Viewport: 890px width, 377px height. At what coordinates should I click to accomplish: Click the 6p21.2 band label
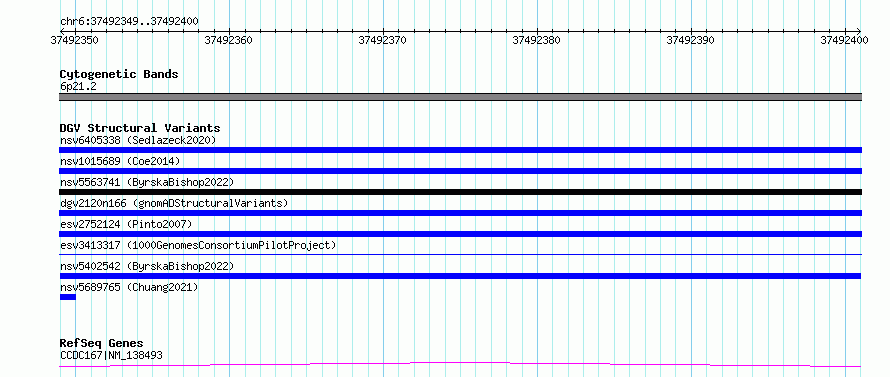point(78,86)
